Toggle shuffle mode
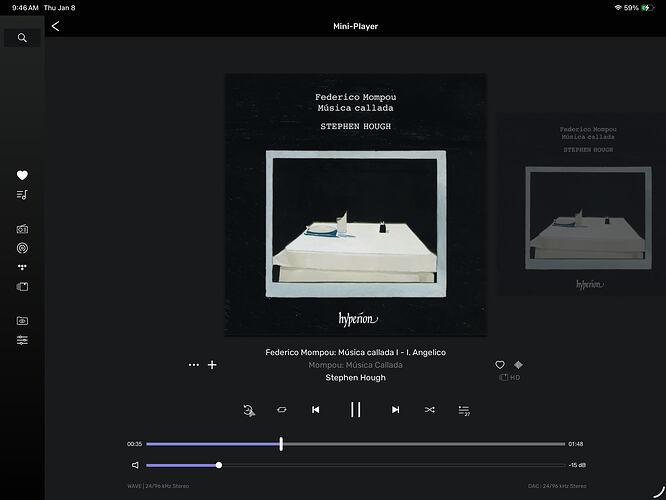The width and height of the screenshot is (666, 500). tap(429, 410)
